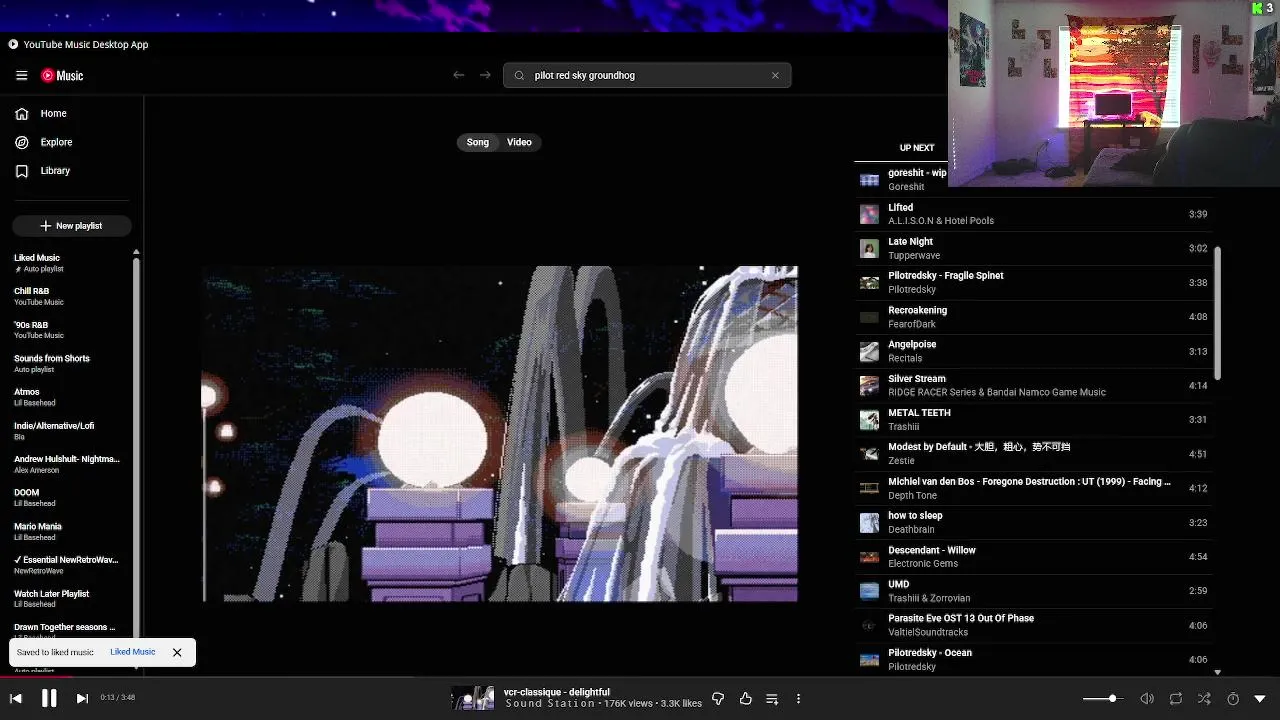Play Lifted by A.L.I.S.O.N in queue
Viewport: 1280px width, 720px height.
[1034, 214]
